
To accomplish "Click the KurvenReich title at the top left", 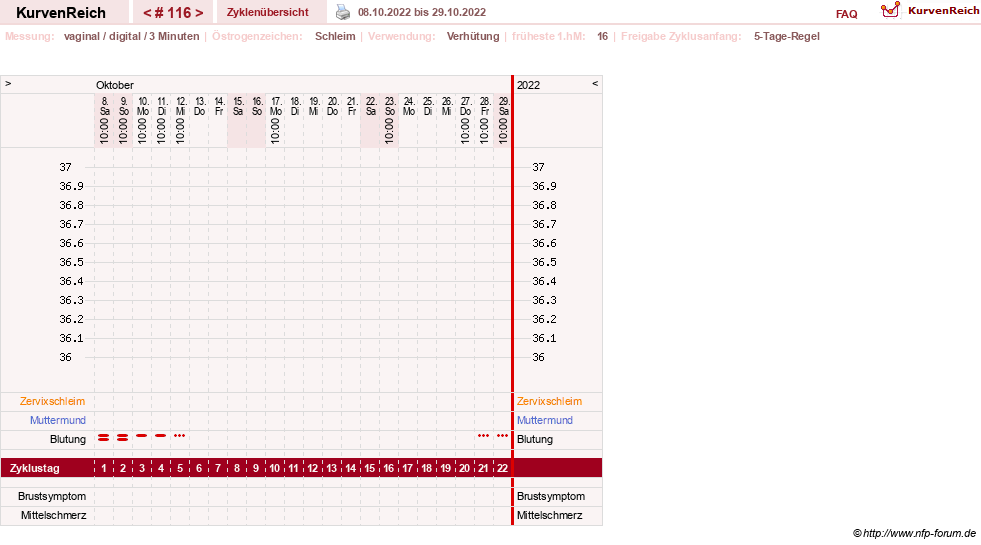I will pyautogui.click(x=61, y=13).
